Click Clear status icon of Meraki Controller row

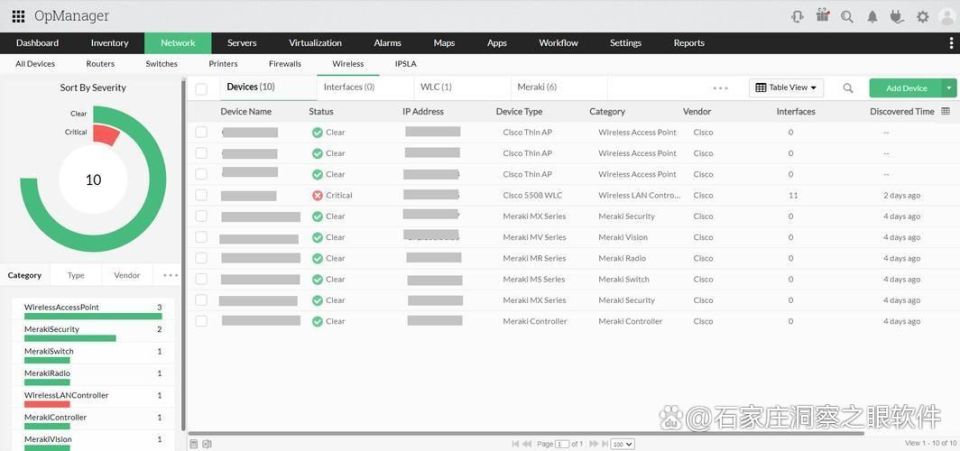pos(317,321)
